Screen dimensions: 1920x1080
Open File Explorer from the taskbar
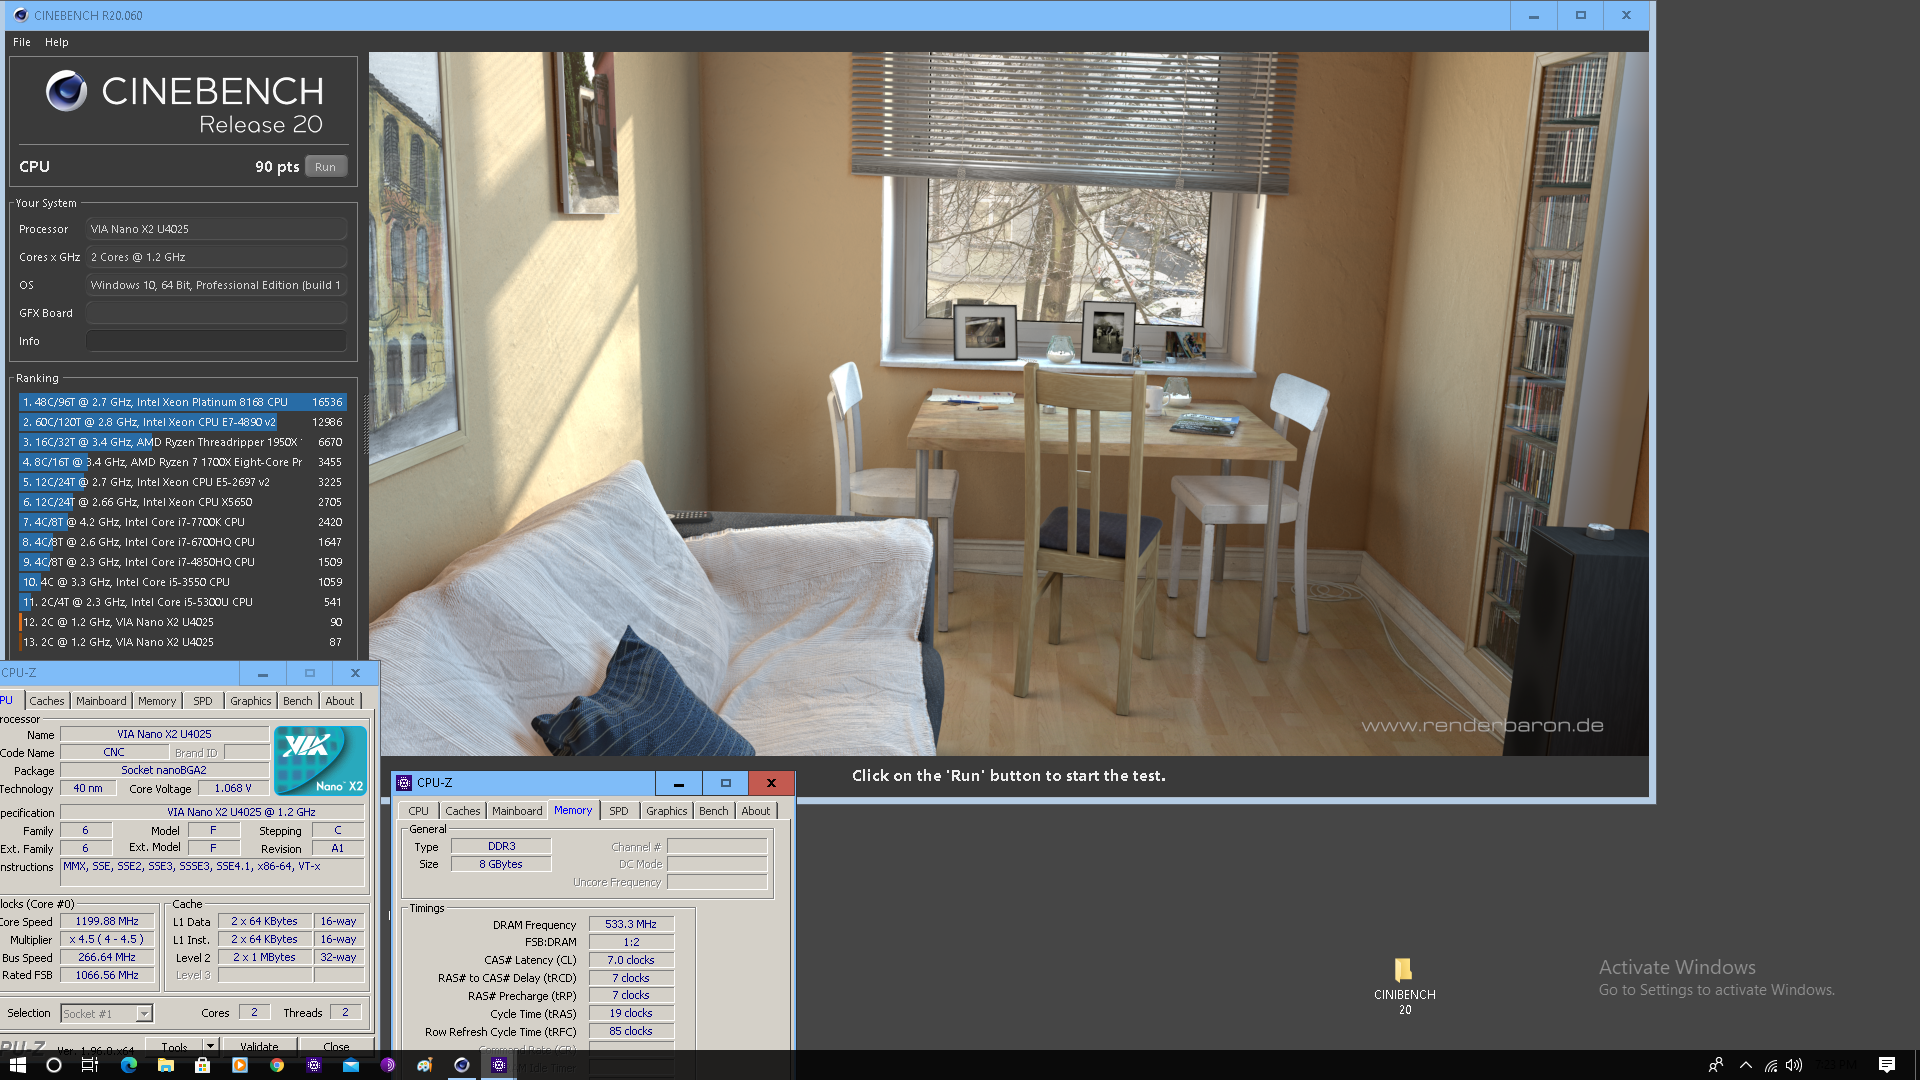tap(166, 1065)
